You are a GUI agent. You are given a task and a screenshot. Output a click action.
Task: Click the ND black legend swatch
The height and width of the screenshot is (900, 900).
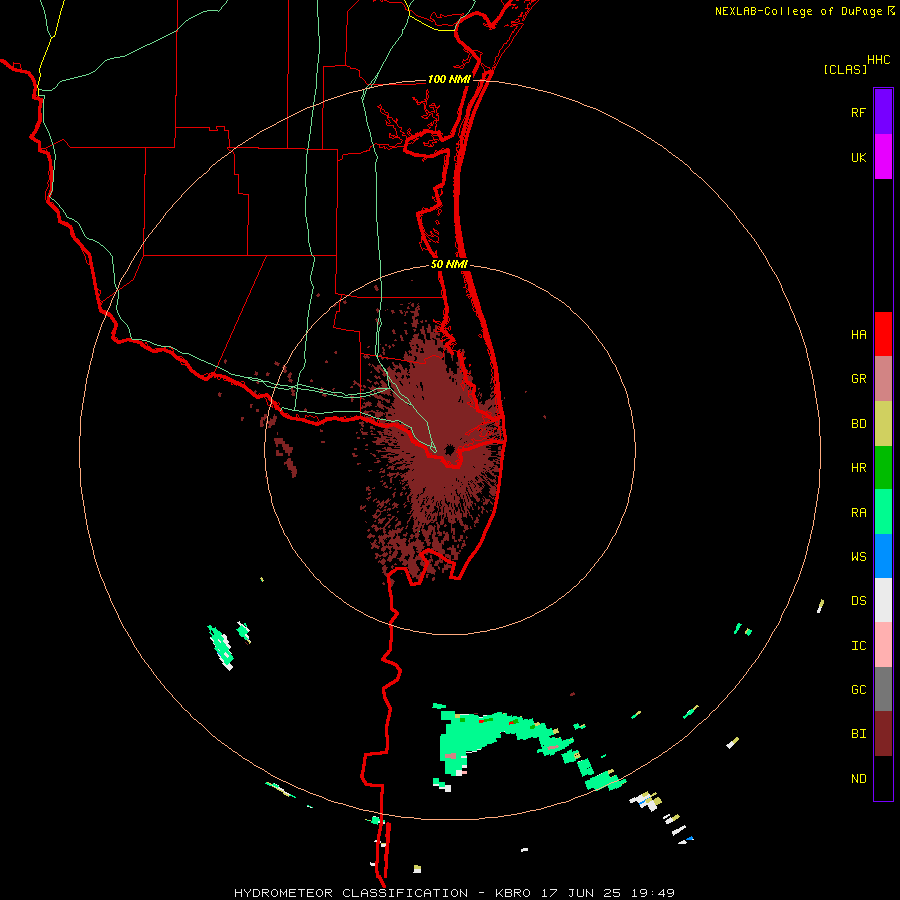pos(883,778)
